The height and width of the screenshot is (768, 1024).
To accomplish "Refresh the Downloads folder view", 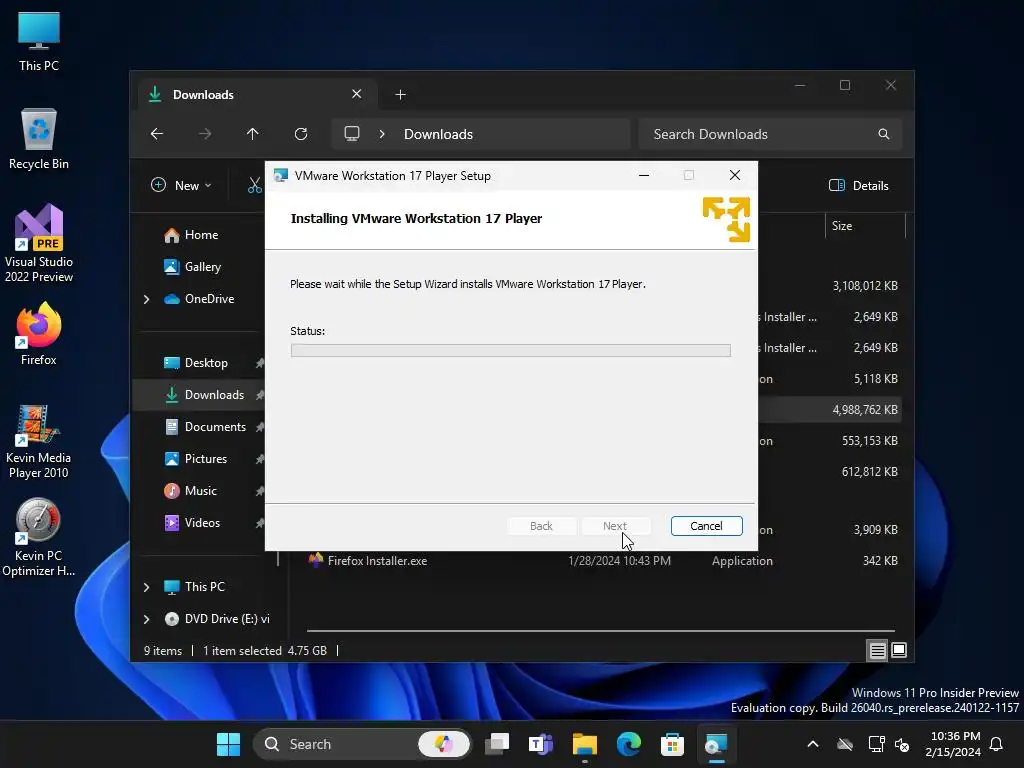I will coord(301,134).
